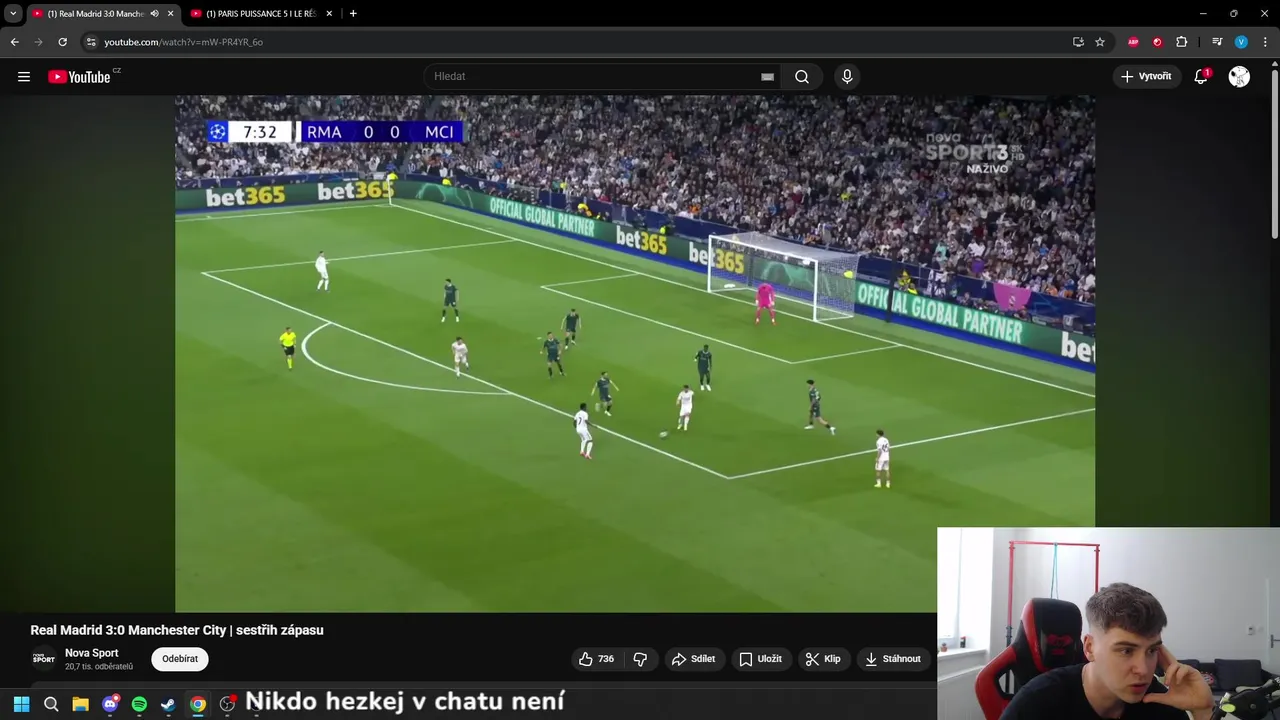
Task: Switch to the PARIS PUISSANCE tab
Action: click(262, 14)
